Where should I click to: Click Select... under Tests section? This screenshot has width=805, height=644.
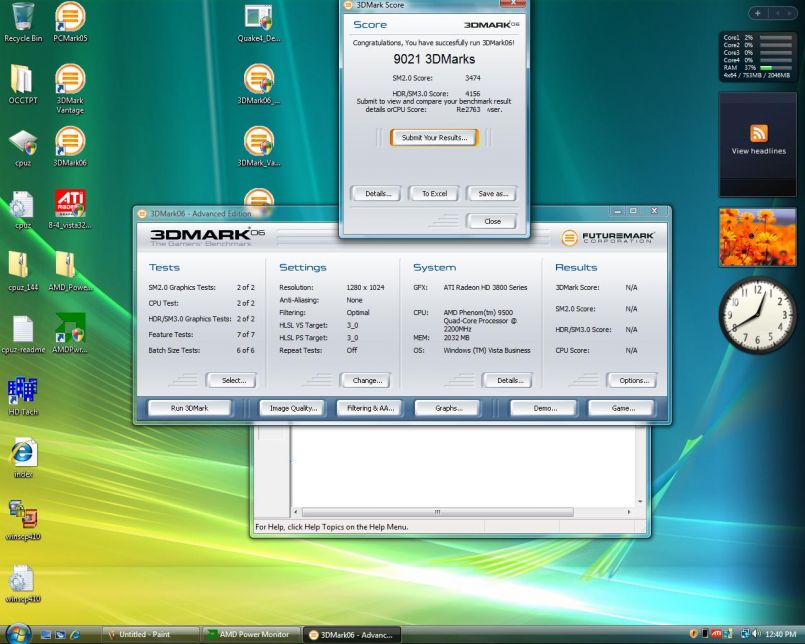pyautogui.click(x=232, y=380)
